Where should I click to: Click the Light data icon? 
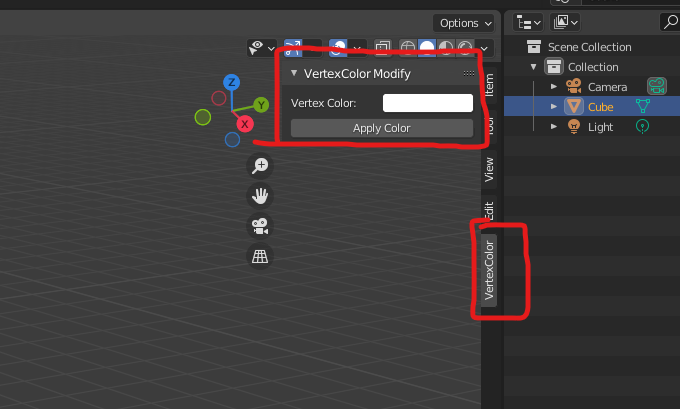pos(642,126)
